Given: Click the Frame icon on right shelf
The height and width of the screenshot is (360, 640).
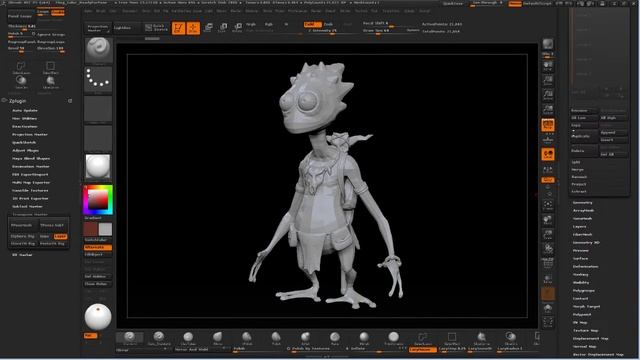Looking at the screenshot, I should pyautogui.click(x=548, y=205).
